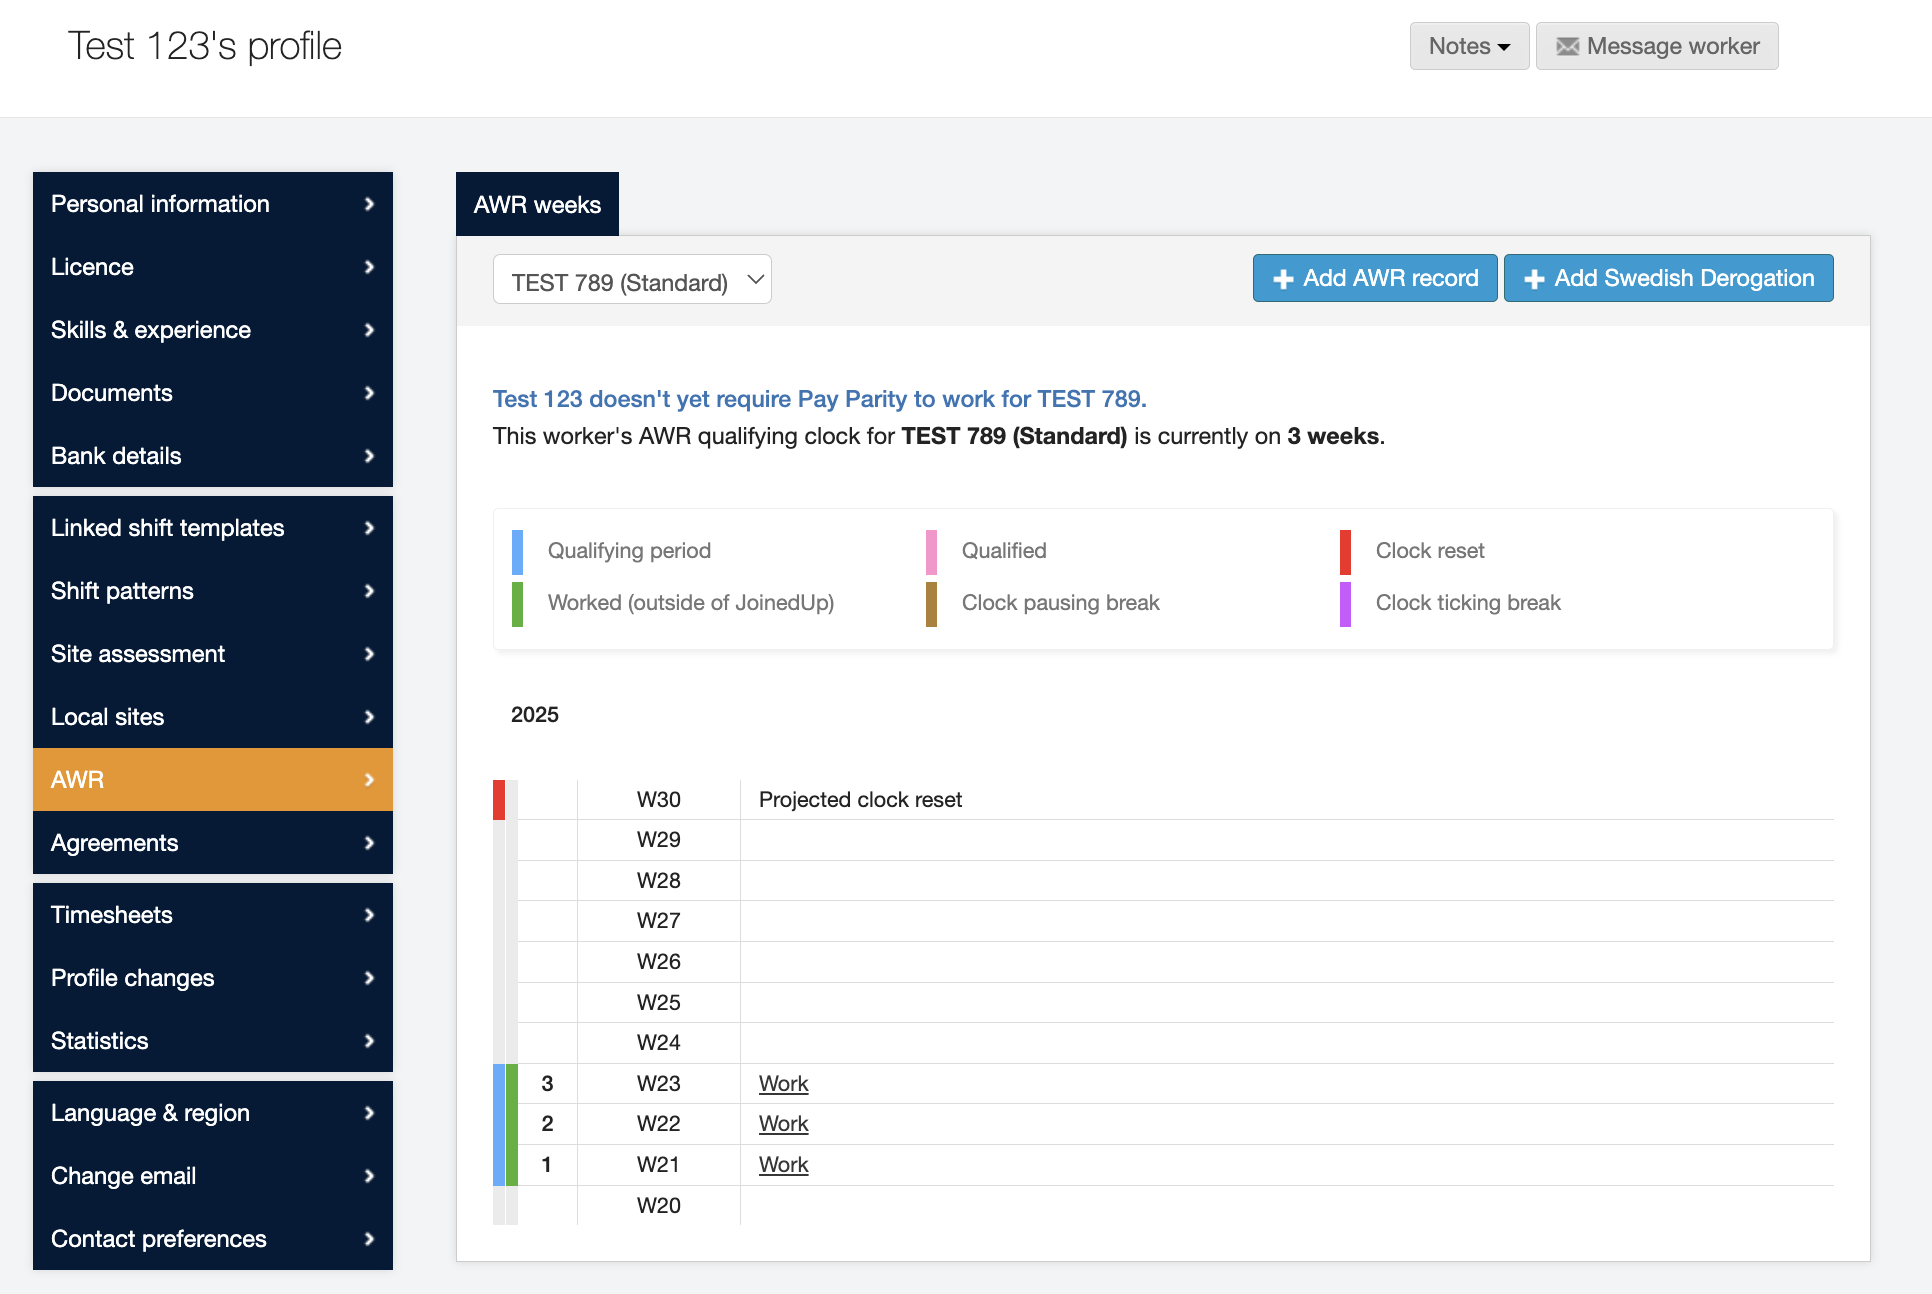The width and height of the screenshot is (1932, 1294).
Task: Click chevron arrow beside Statistics
Action: (x=369, y=1041)
